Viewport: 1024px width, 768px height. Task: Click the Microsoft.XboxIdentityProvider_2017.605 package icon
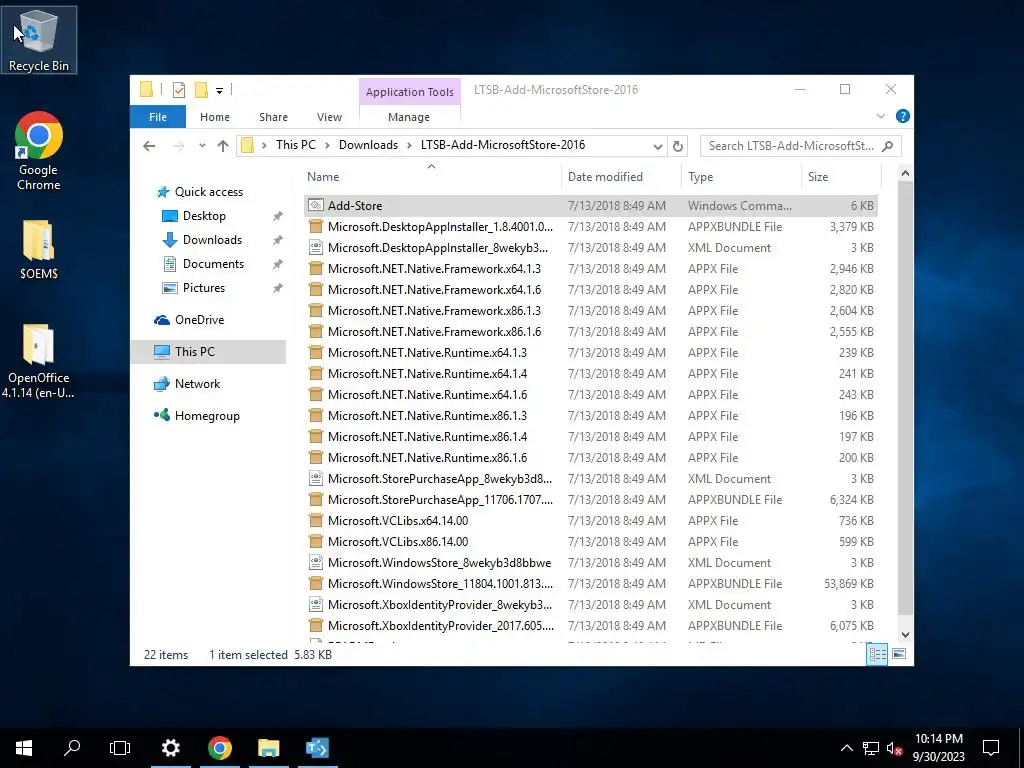click(315, 626)
